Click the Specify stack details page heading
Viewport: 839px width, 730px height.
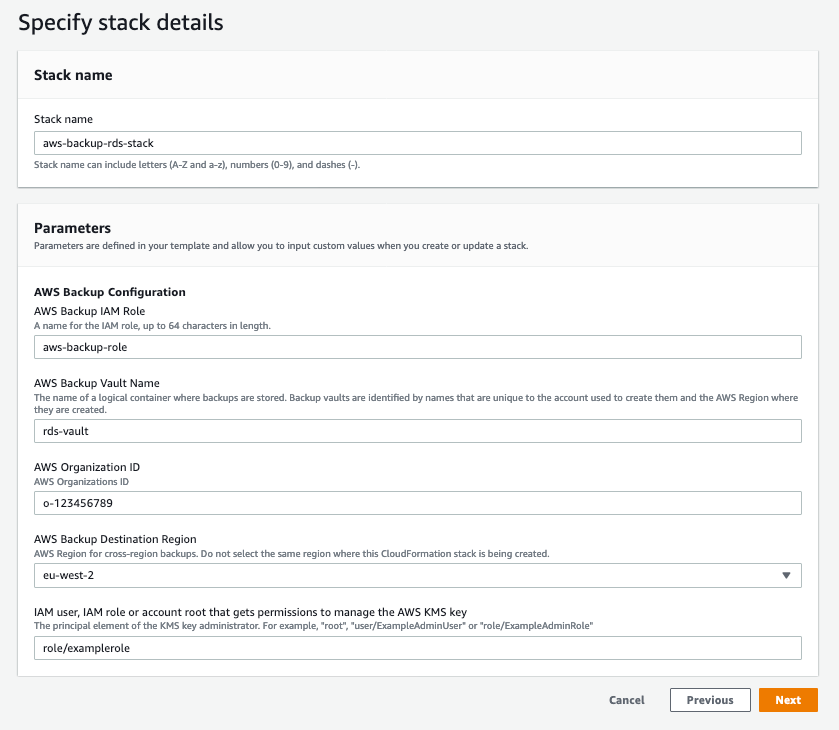121,21
